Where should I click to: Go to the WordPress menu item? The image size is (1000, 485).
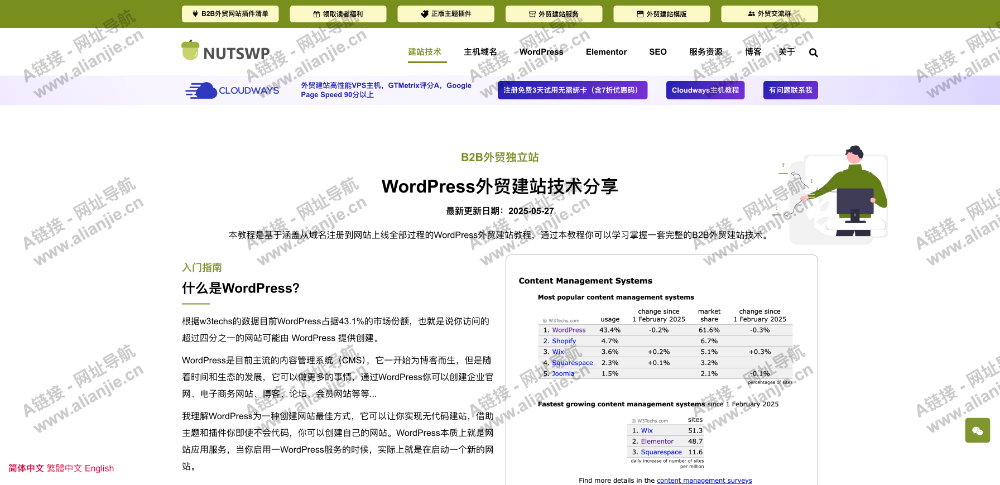(541, 52)
